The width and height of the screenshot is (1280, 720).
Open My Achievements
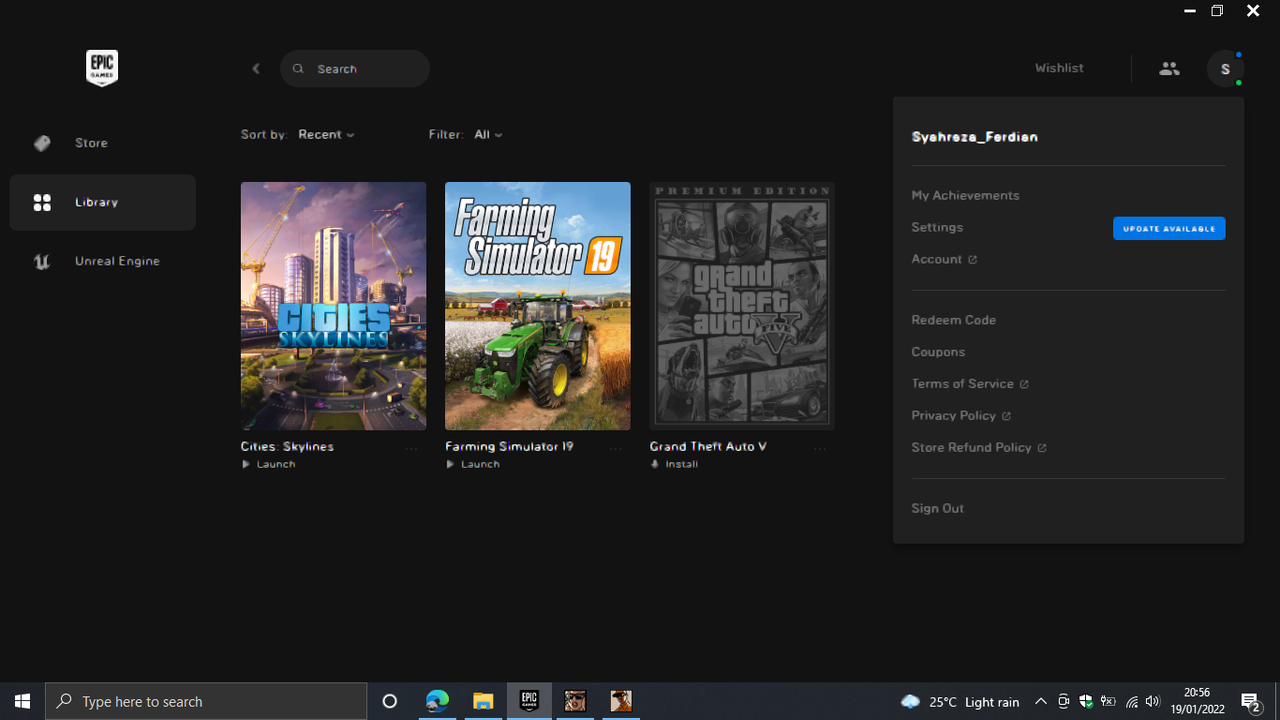965,195
